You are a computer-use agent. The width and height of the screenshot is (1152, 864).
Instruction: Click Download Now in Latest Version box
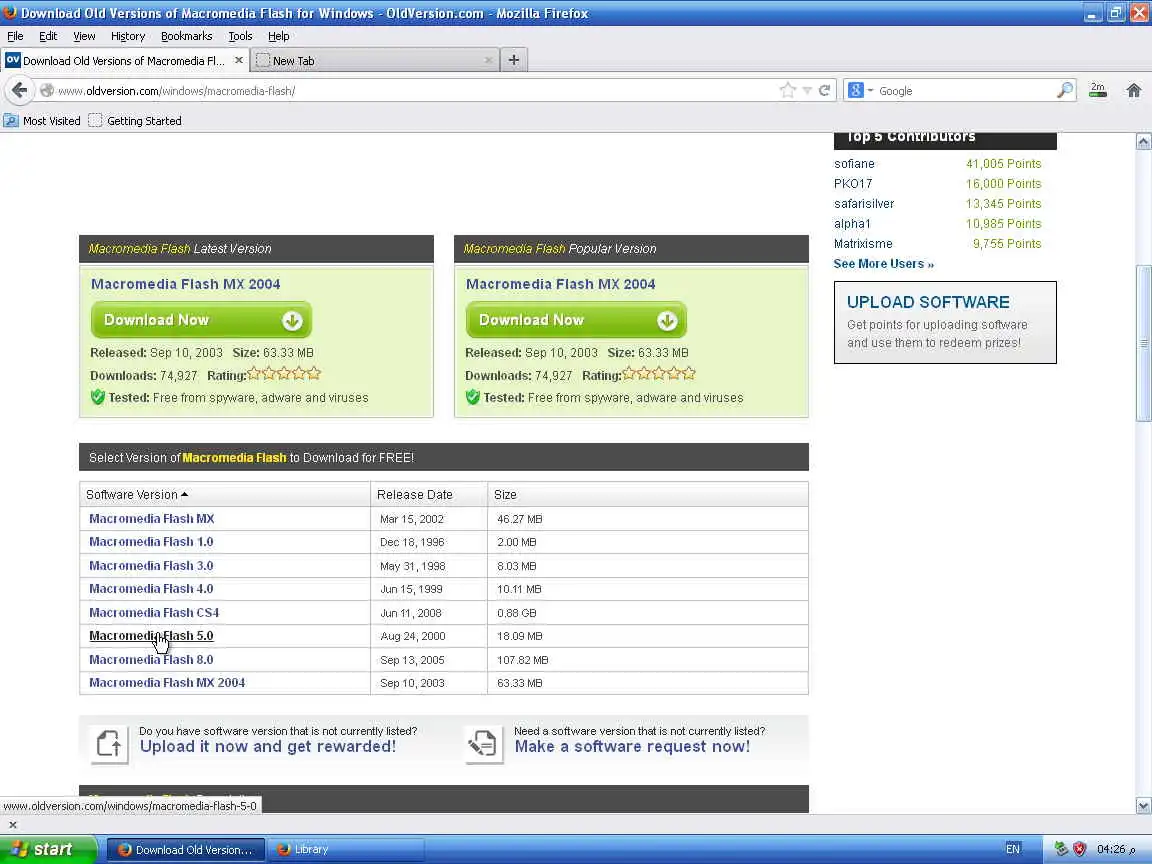click(201, 320)
